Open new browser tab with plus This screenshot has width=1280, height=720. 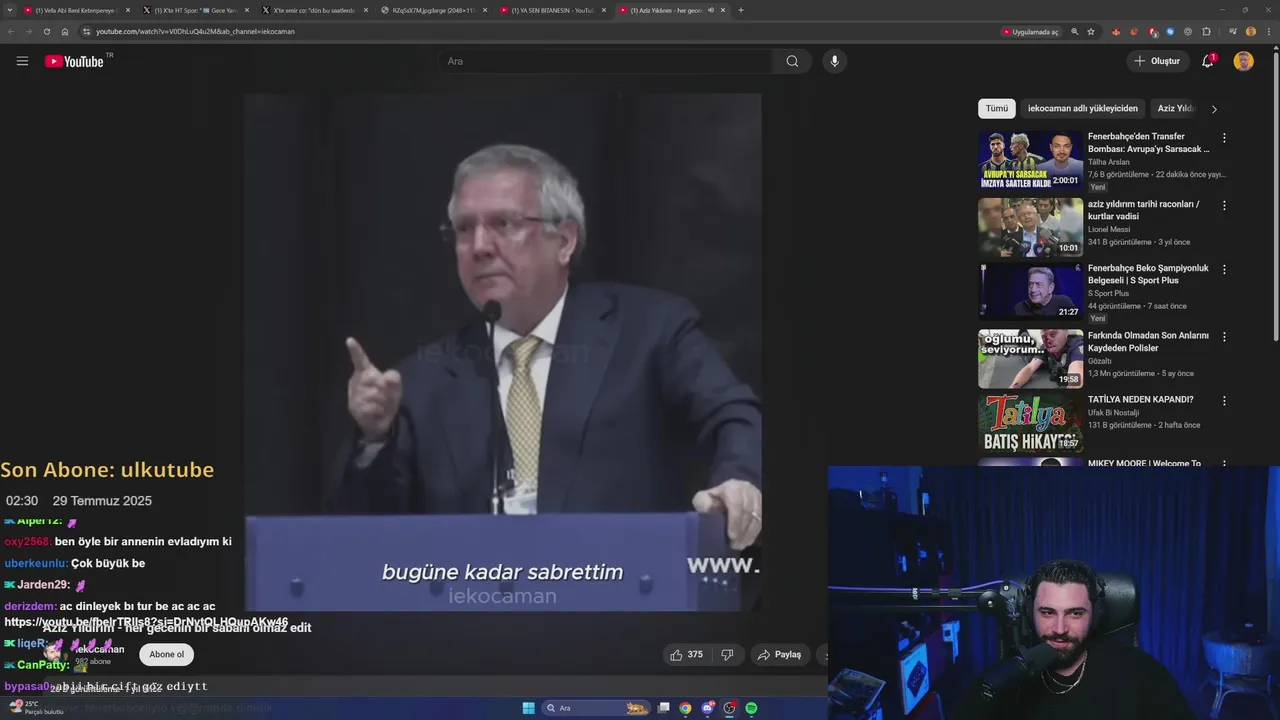coord(741,10)
